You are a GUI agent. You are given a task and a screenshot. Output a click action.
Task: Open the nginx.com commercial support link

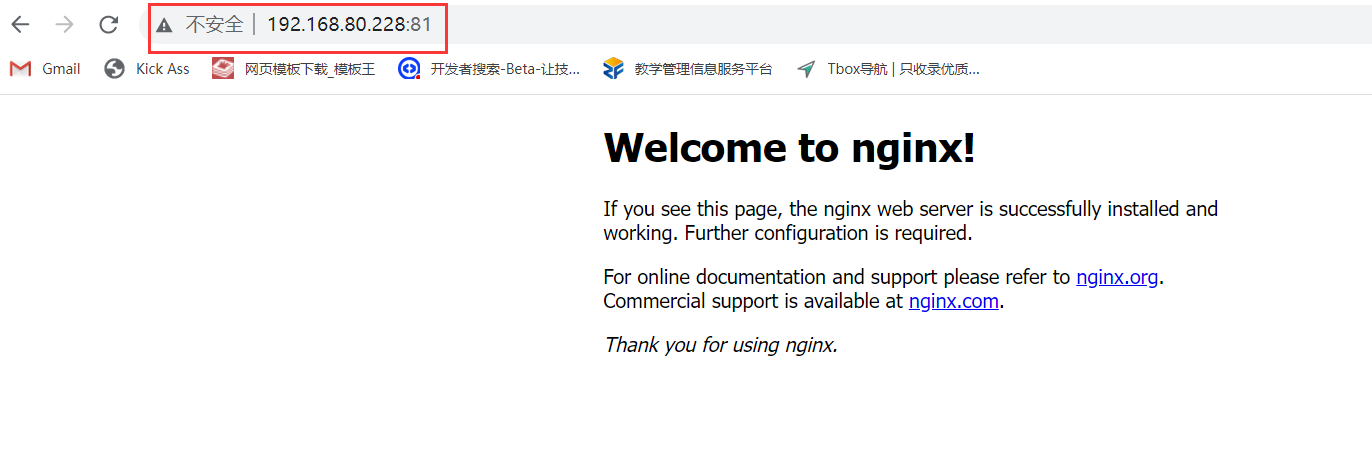point(953,302)
